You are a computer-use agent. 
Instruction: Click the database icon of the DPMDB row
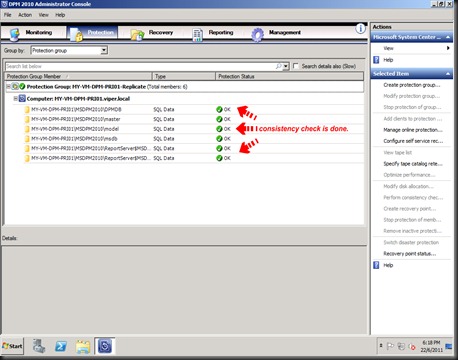27,109
